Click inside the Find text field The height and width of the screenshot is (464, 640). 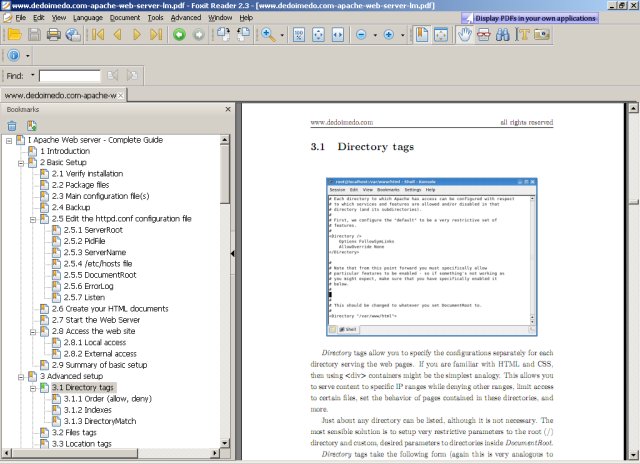click(69, 75)
